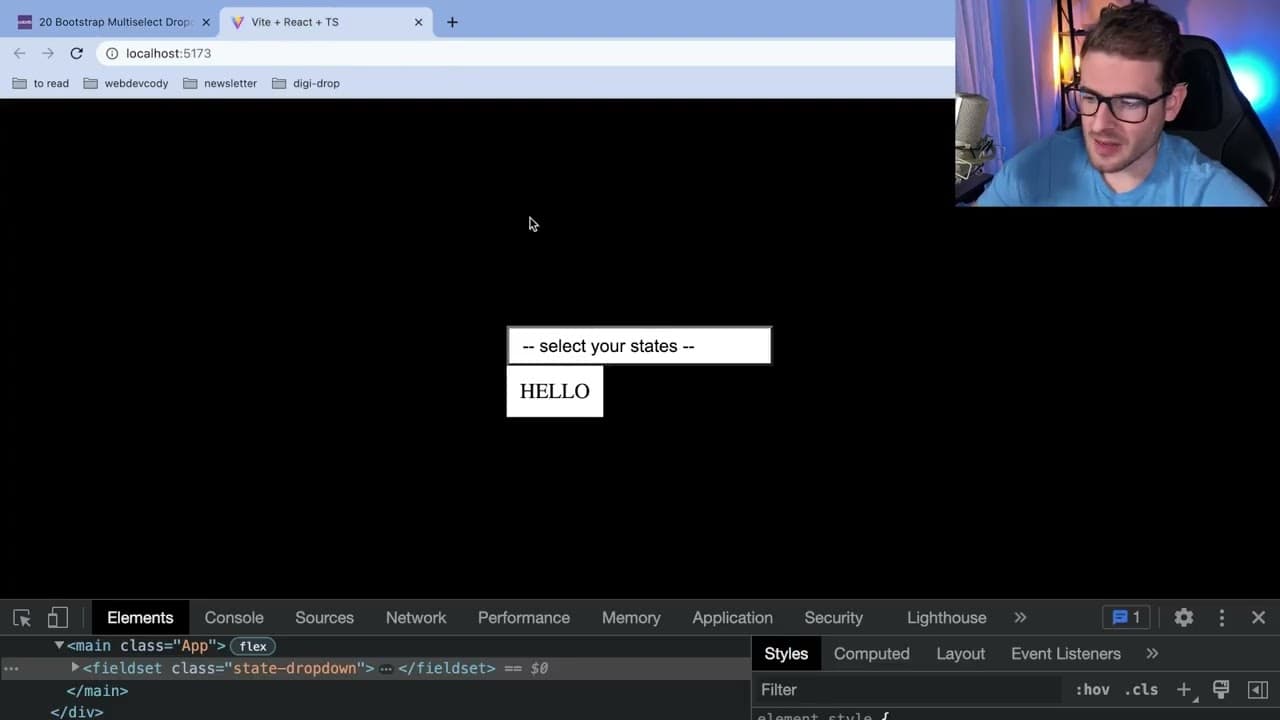1280x720 pixels.
Task: Select the Layout pane tab
Action: 960,654
